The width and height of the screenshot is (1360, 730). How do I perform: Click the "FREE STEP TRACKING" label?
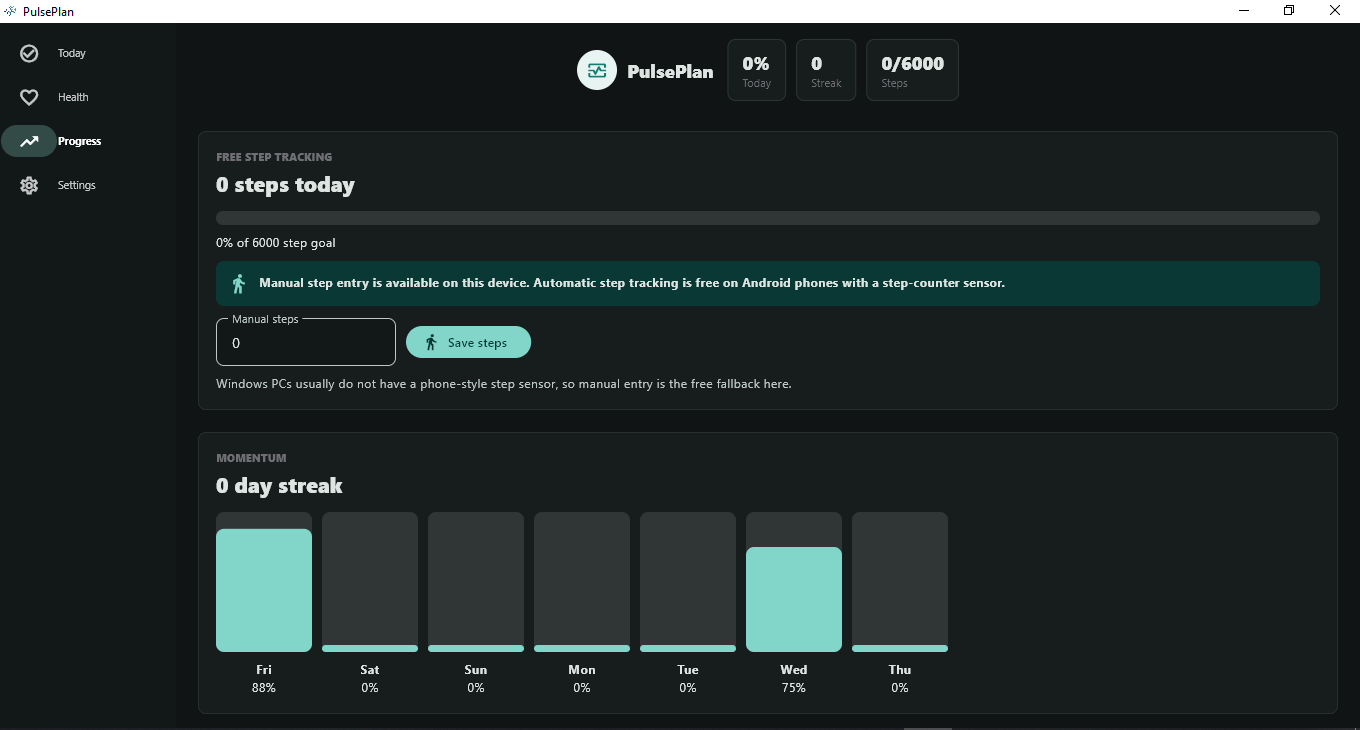click(x=274, y=157)
